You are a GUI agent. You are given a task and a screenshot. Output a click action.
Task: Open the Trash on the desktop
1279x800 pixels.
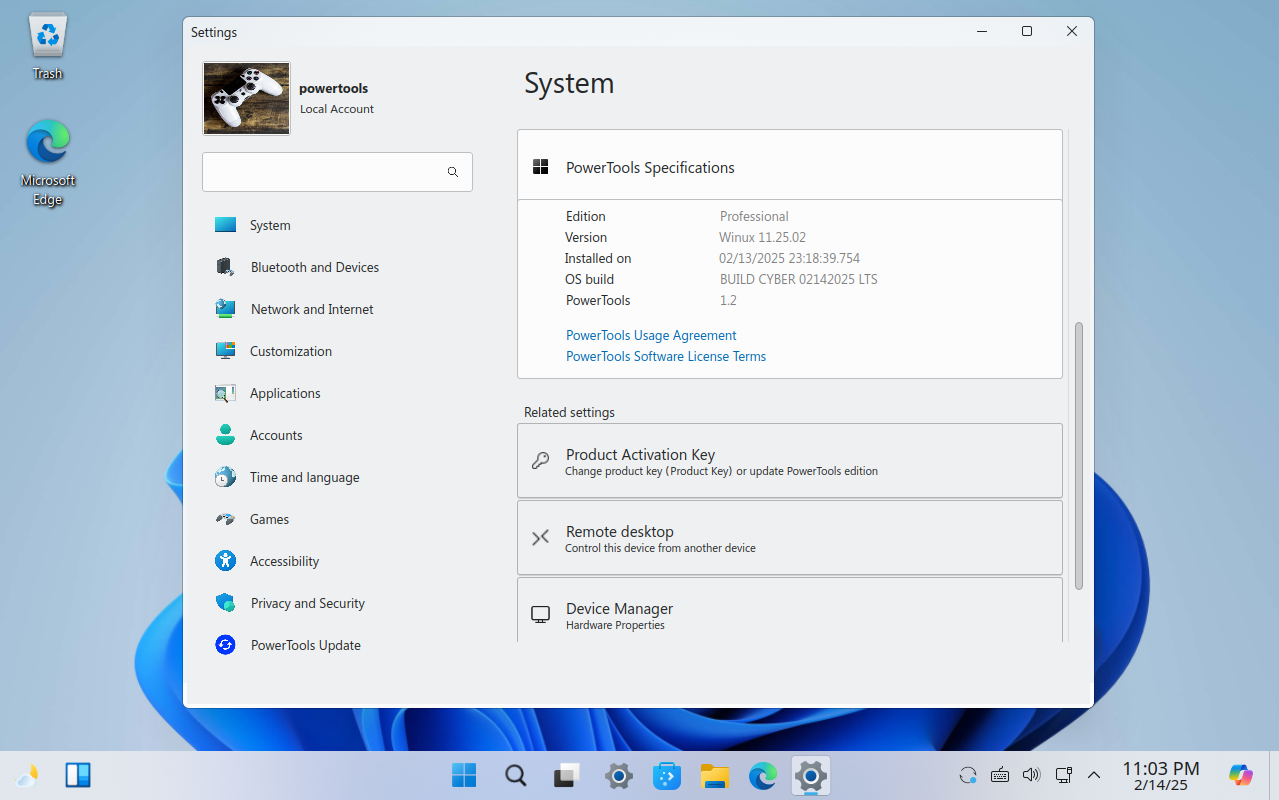tap(47, 46)
